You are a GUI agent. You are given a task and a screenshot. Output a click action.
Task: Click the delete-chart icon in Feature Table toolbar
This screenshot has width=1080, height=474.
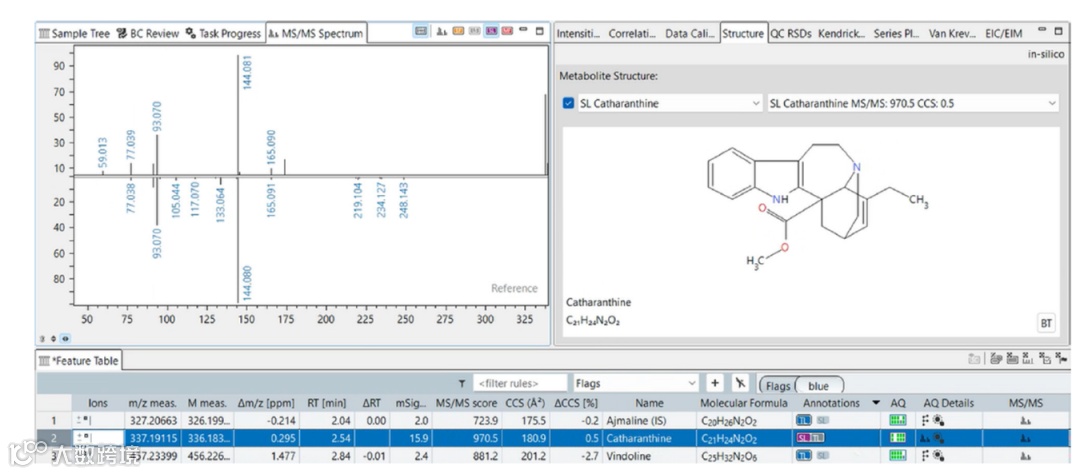1028,359
